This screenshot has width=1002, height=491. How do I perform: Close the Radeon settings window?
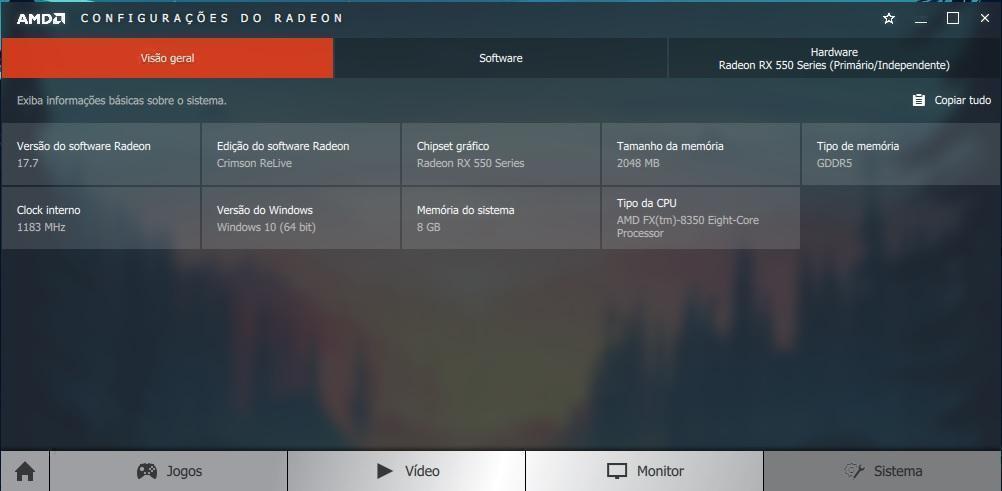pos(985,19)
